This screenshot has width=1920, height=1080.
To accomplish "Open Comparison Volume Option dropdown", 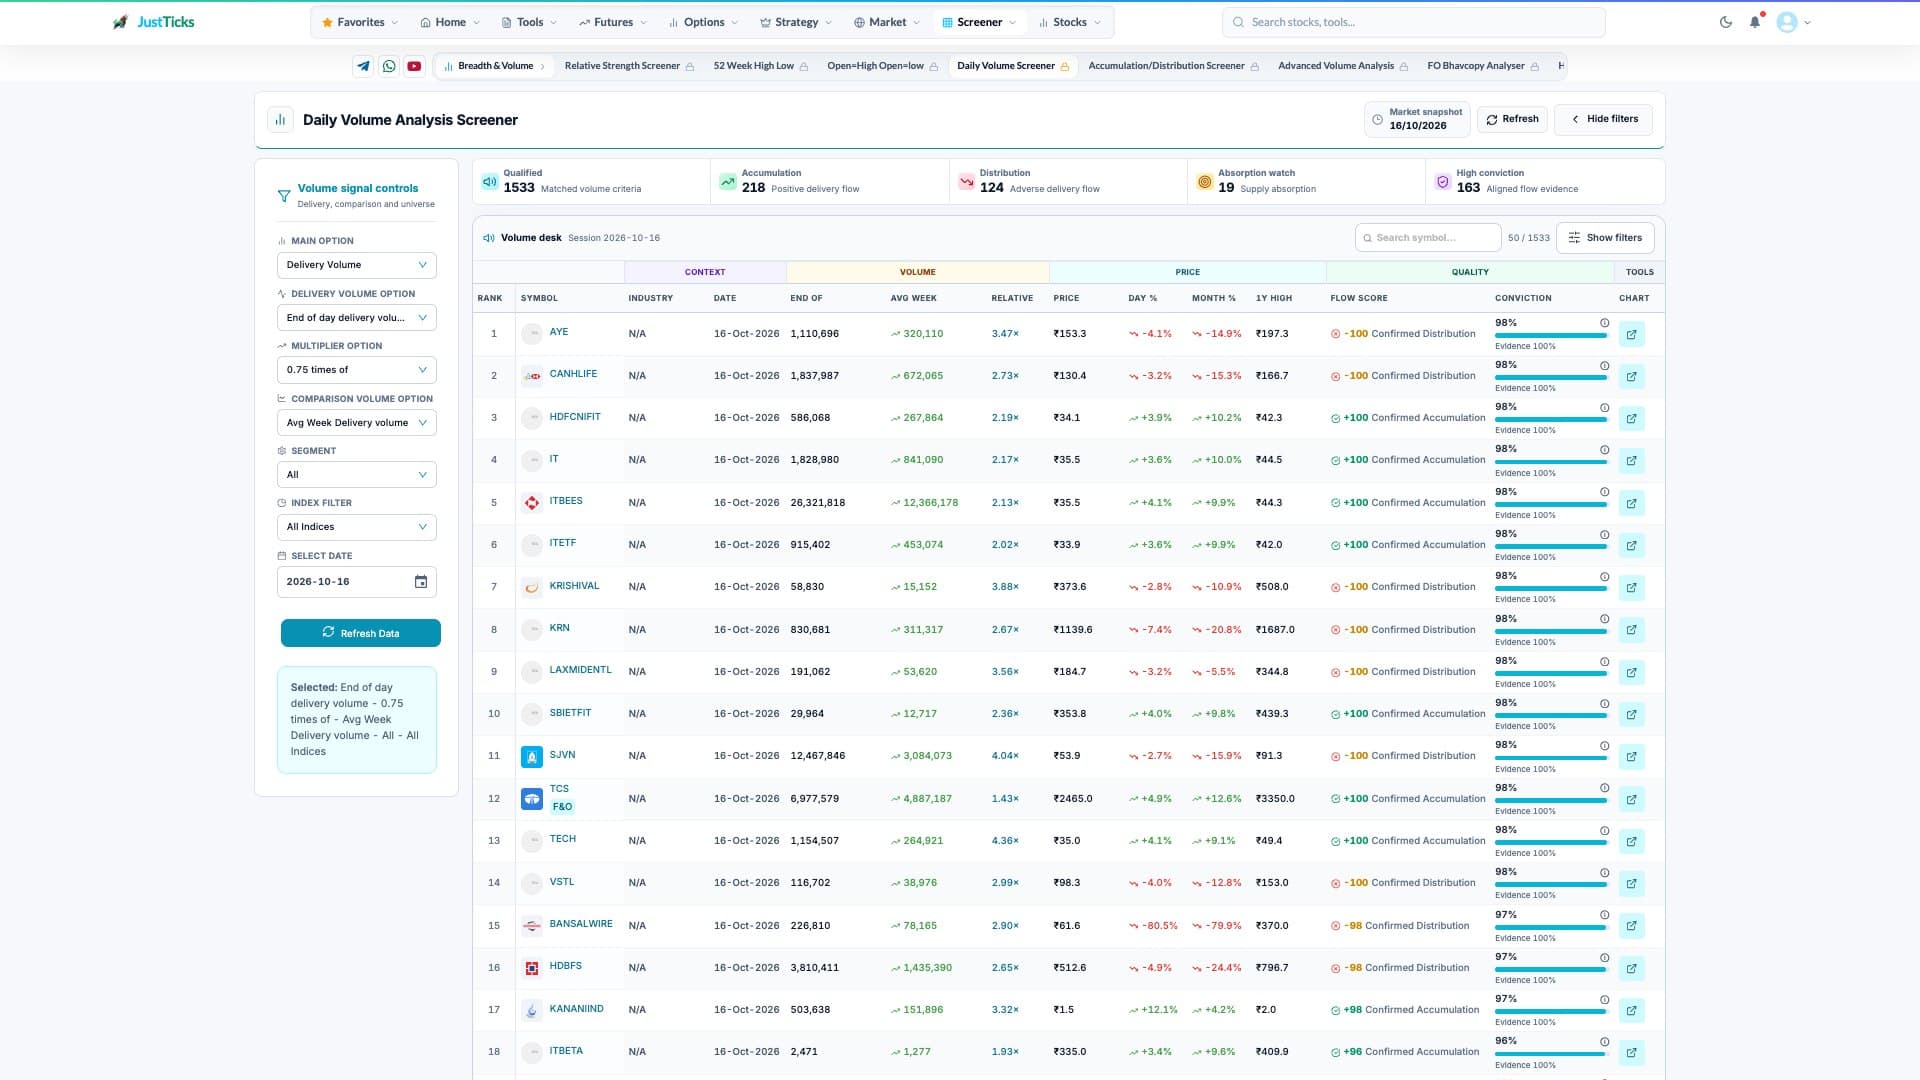I will [357, 423].
